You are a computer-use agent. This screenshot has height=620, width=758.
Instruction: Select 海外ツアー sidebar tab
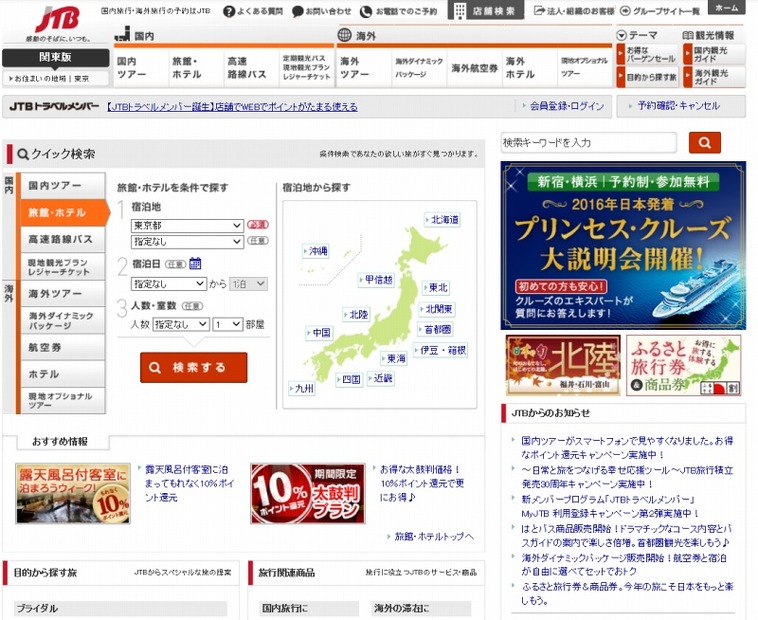point(62,294)
